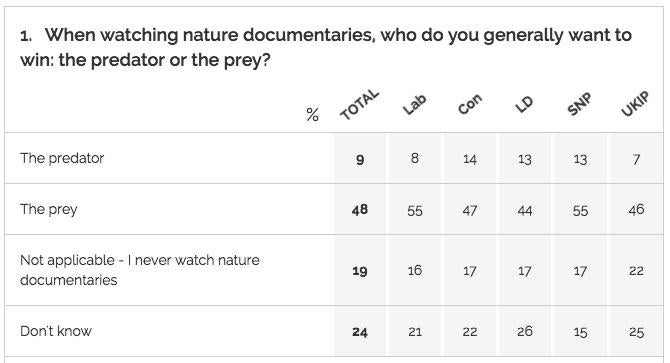Click UKIP predator value 7
The image size is (670, 363).
click(636, 159)
